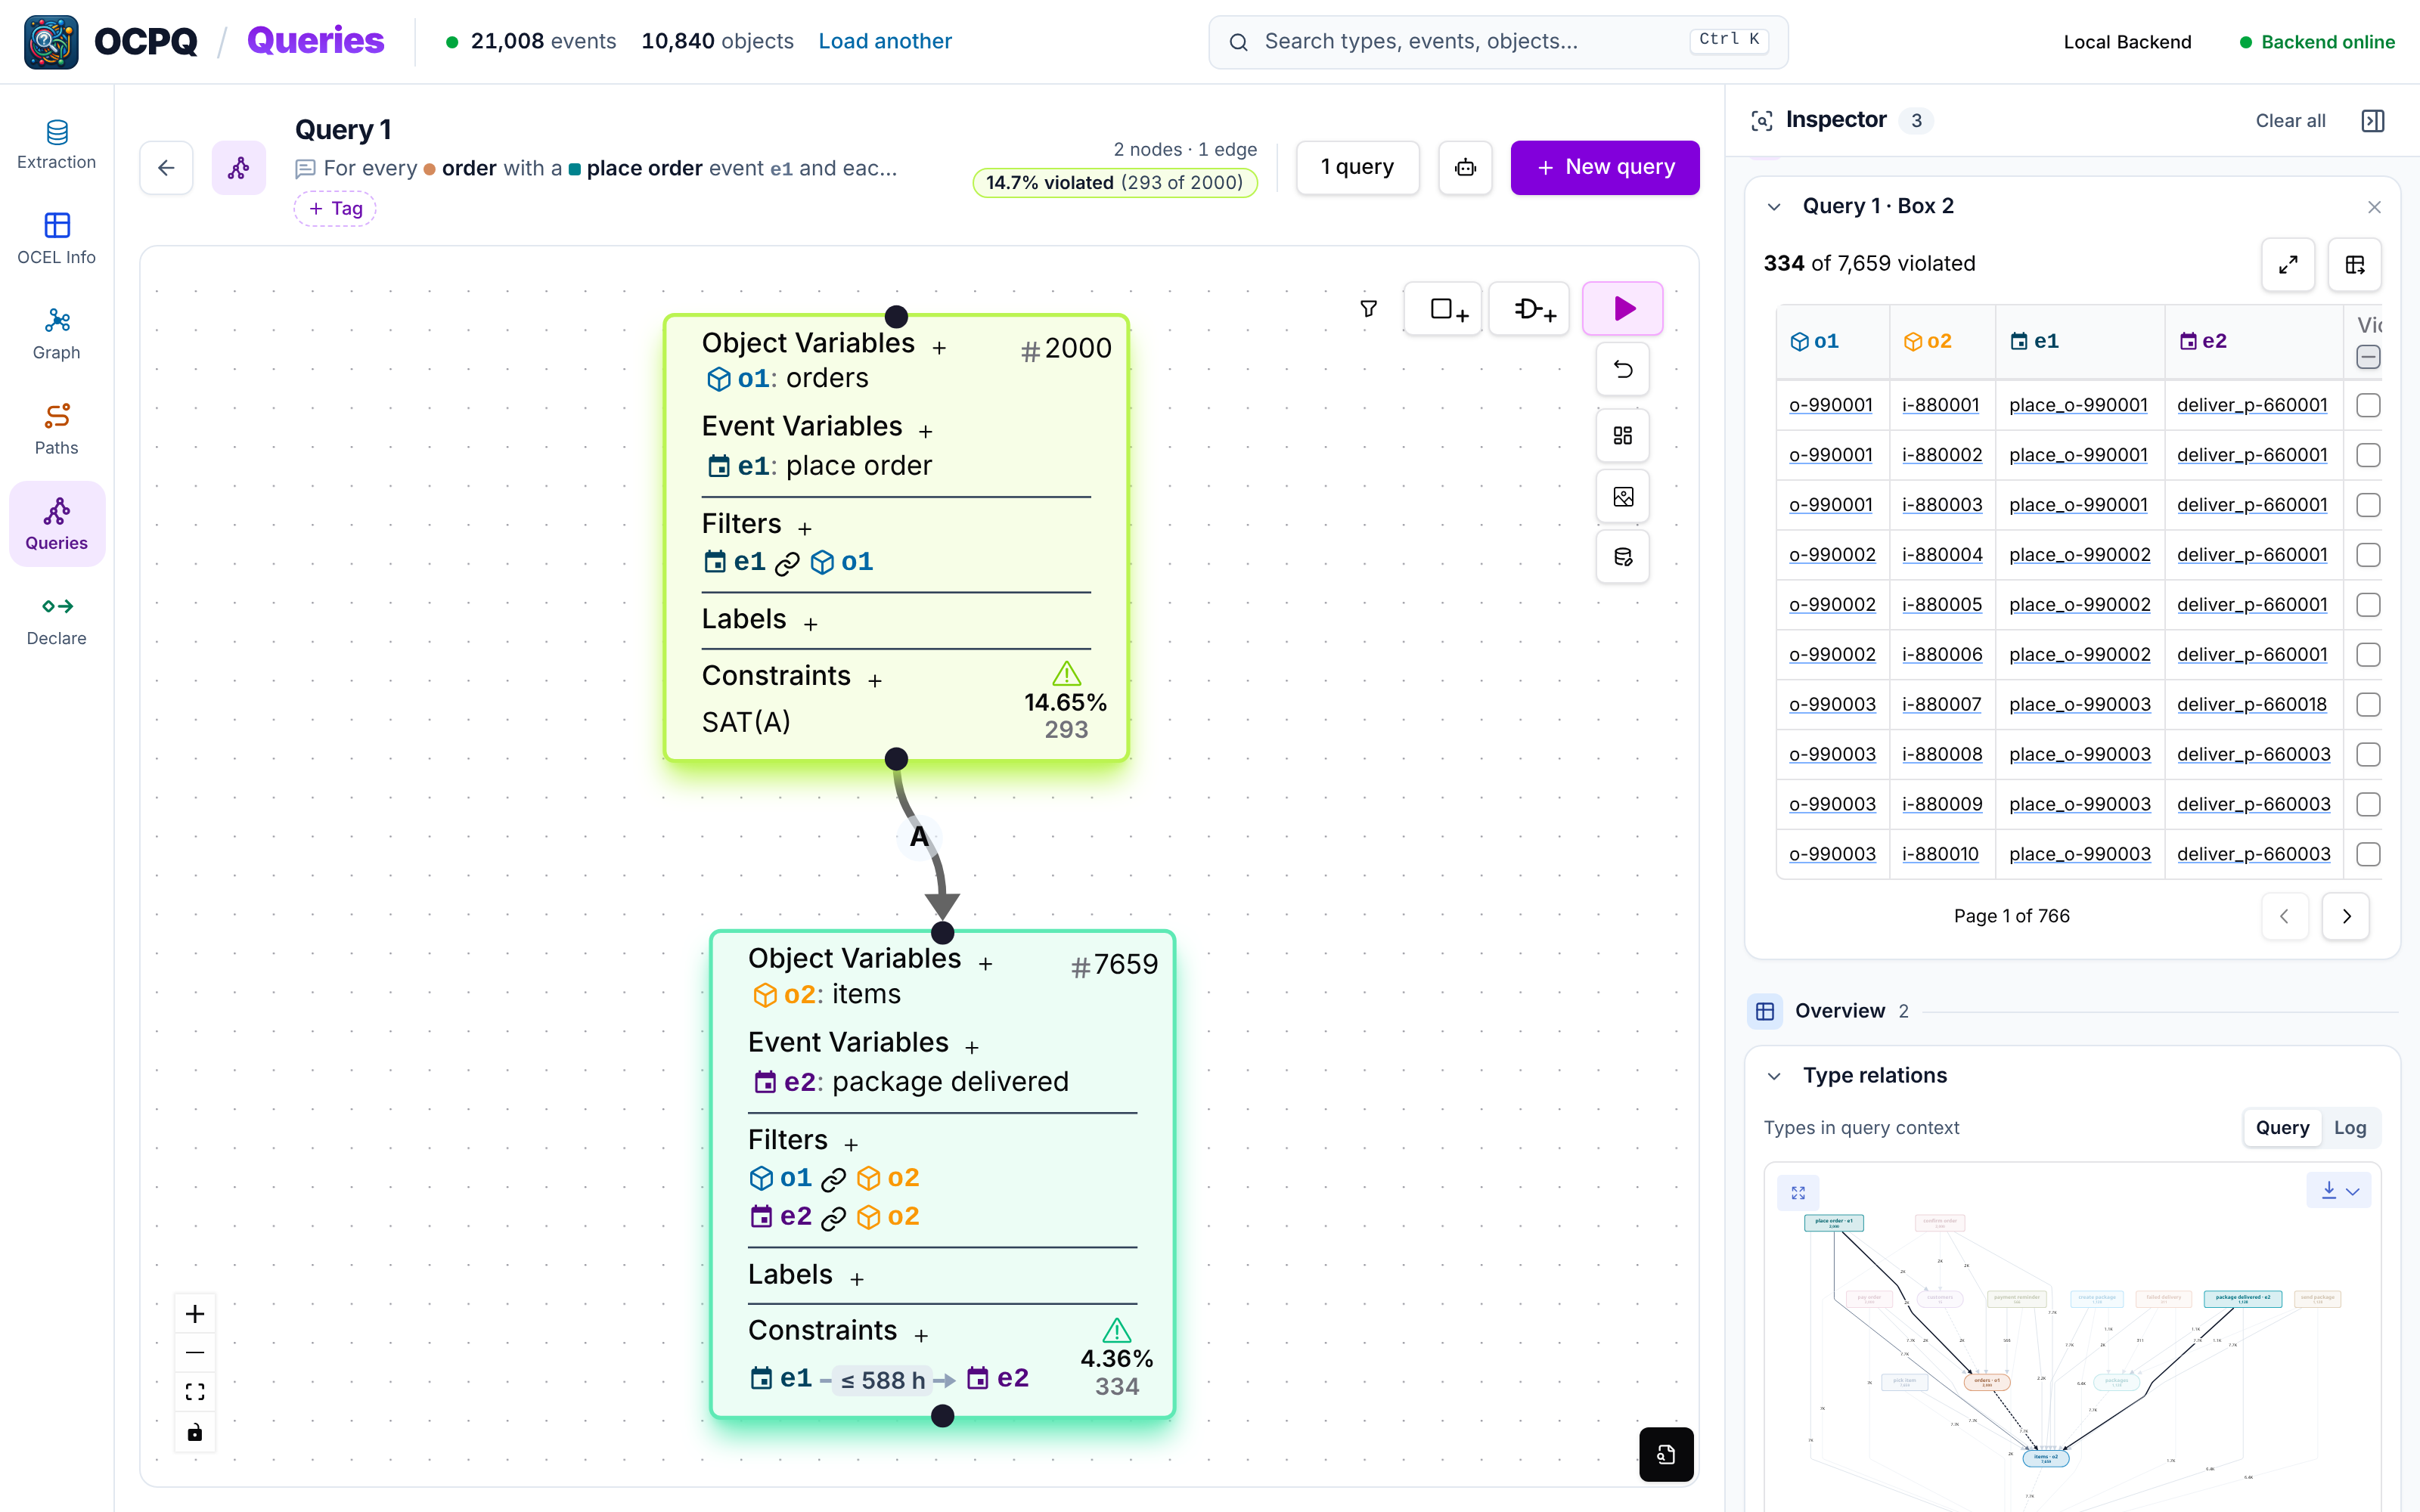Open the canvas filter funnel icon
This screenshot has width=2420, height=1512.
(1368, 309)
